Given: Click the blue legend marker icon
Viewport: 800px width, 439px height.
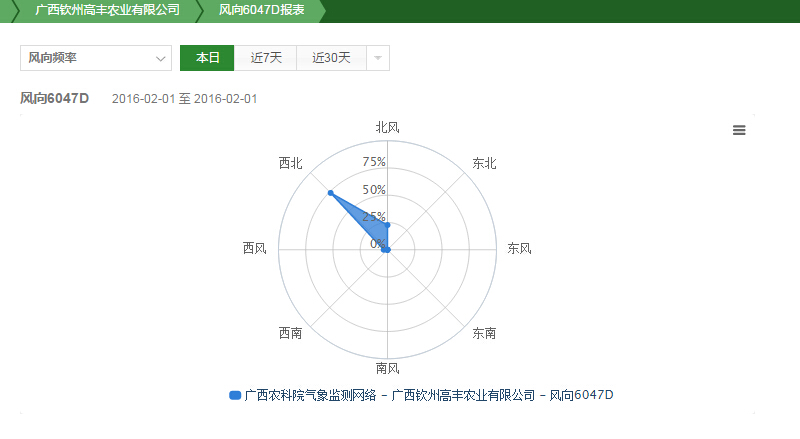Looking at the screenshot, I should pos(235,395).
